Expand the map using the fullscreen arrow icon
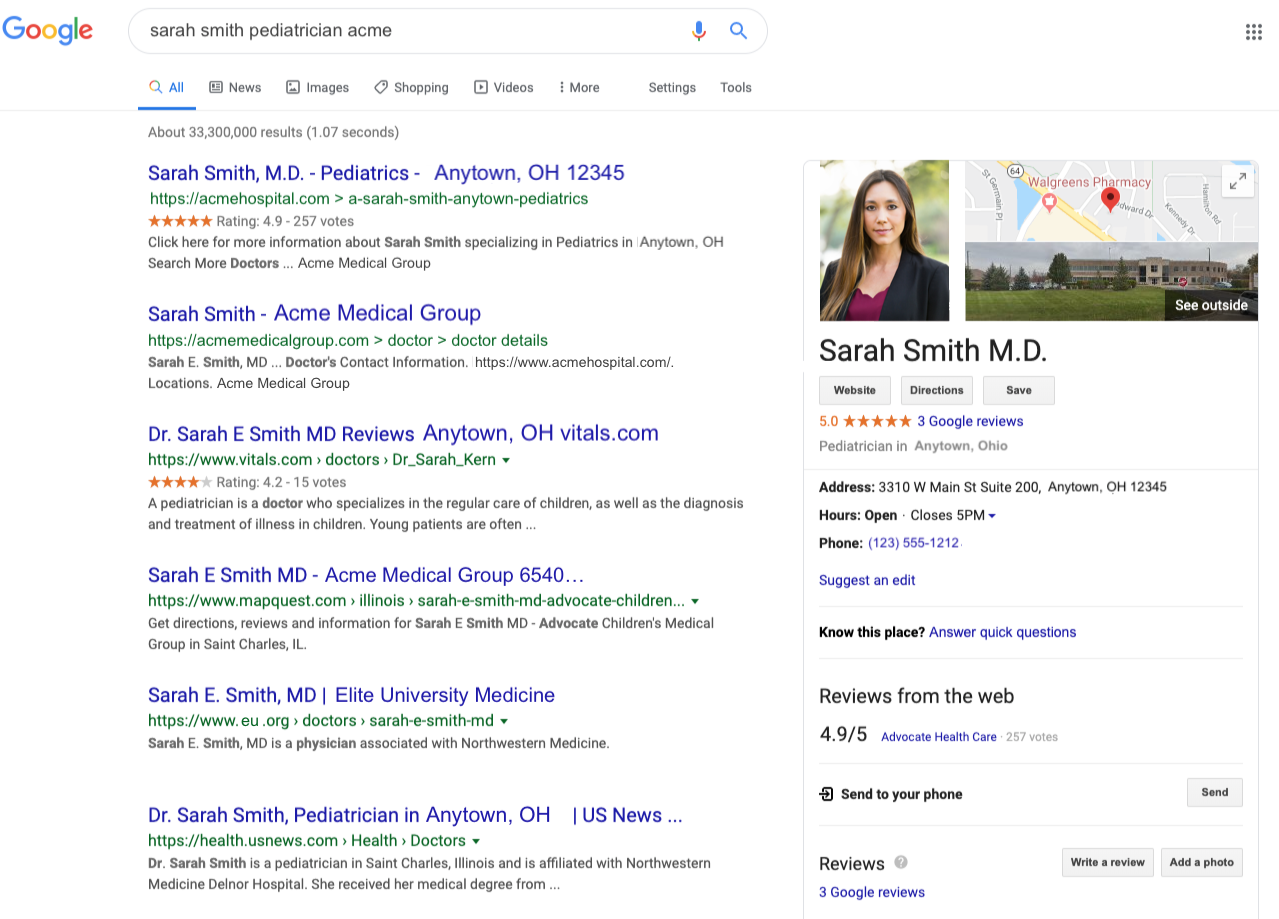1279x919 pixels. pos(1238,182)
